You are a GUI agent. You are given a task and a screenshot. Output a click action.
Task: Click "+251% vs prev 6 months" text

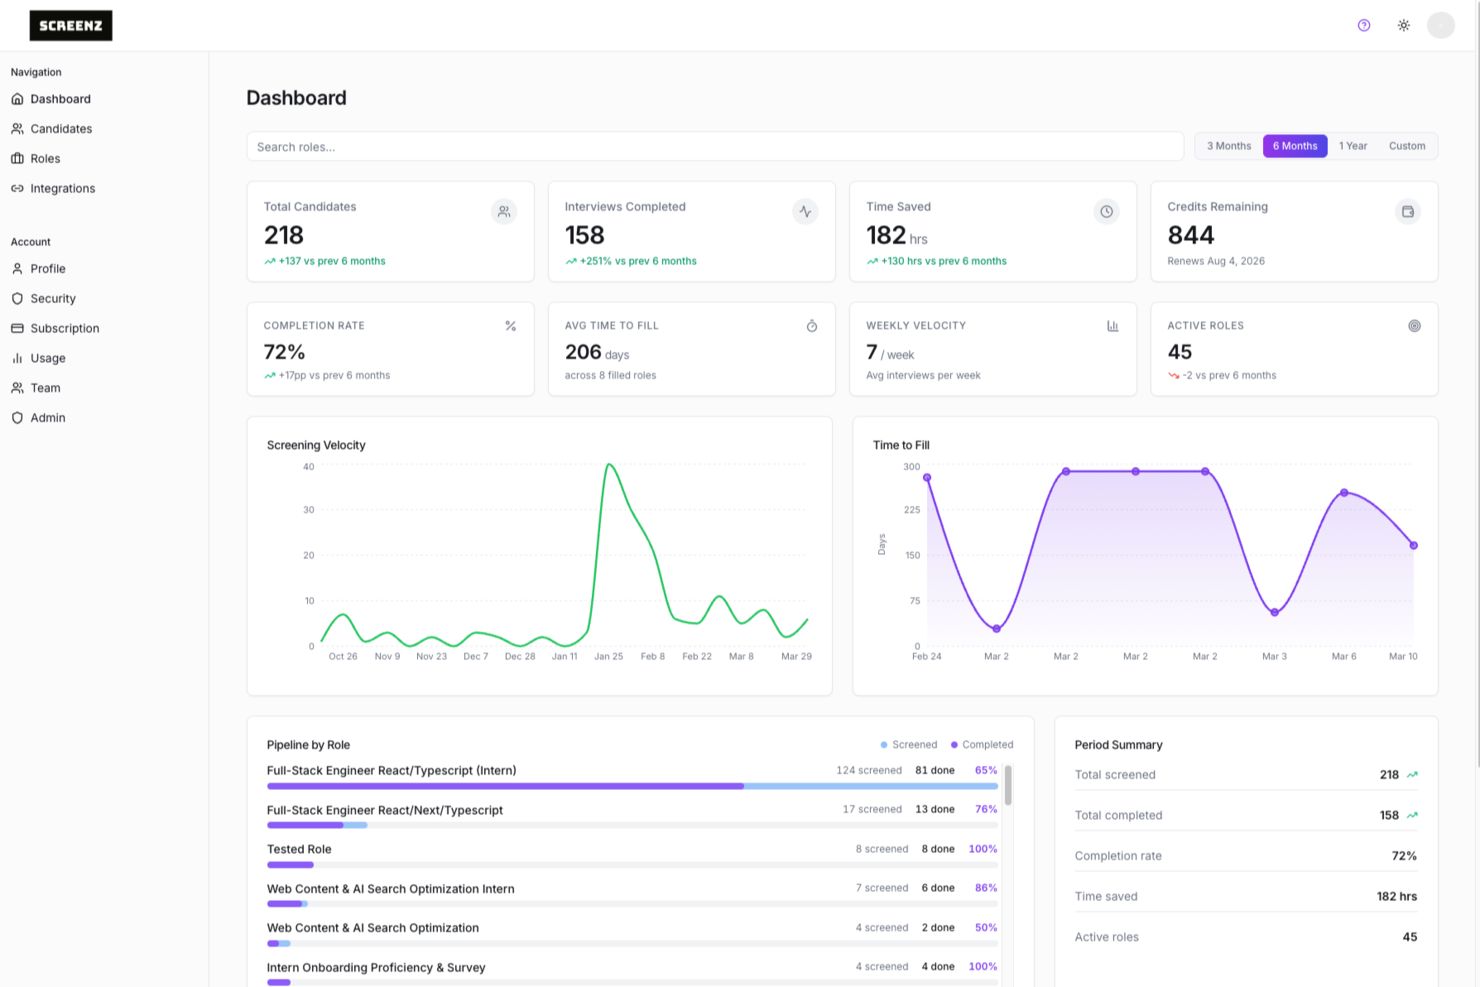[638, 261]
